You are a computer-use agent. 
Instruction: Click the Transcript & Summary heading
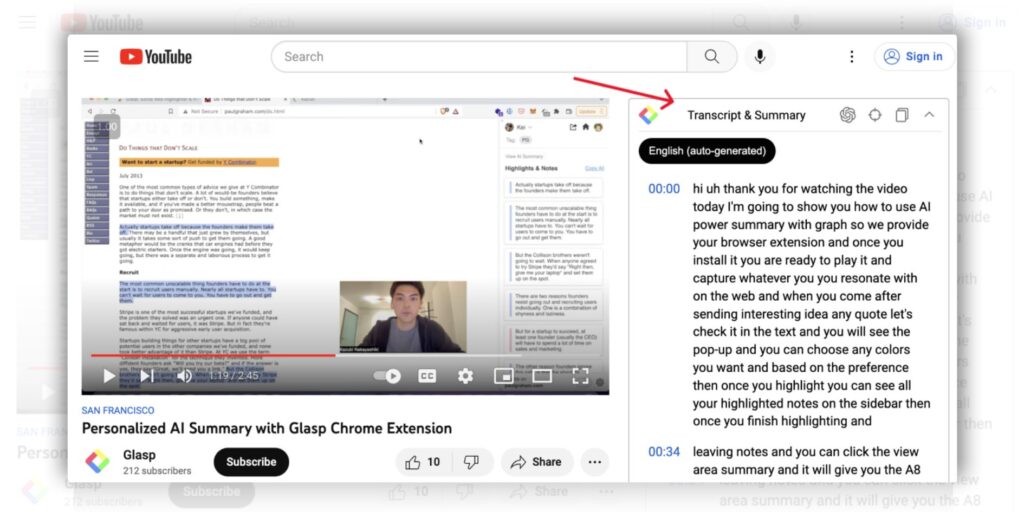point(746,115)
